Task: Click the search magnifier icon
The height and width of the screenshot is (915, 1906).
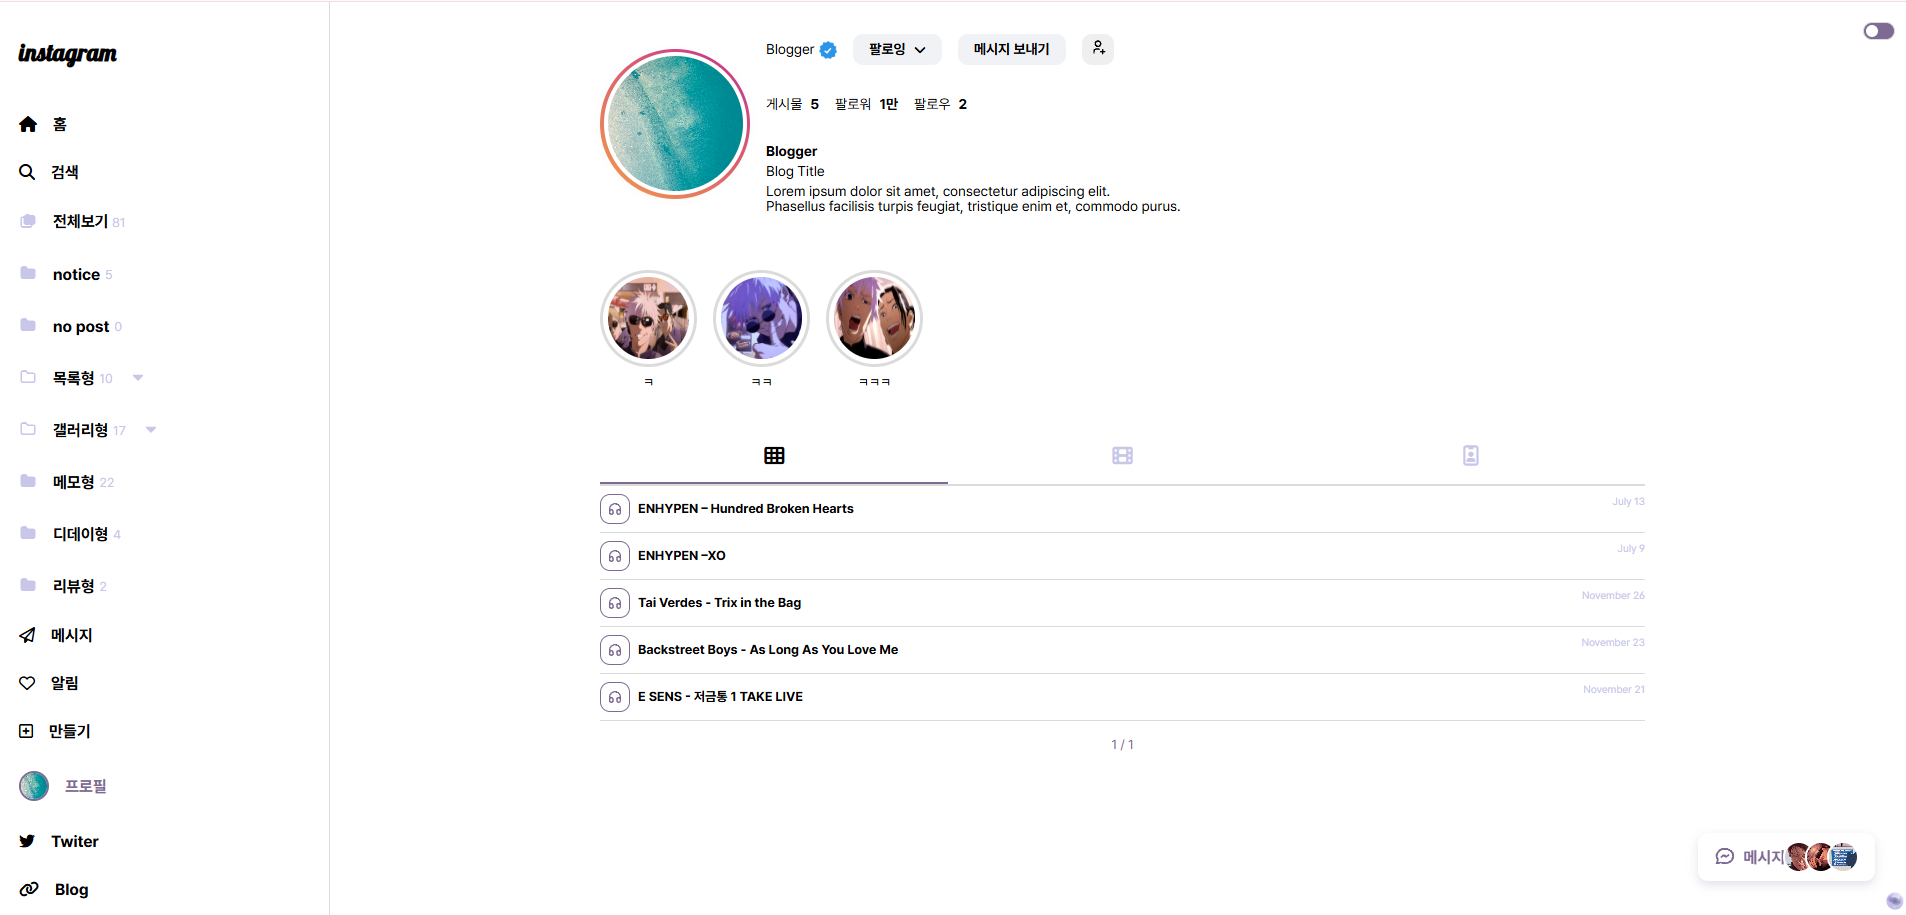Action: point(27,172)
